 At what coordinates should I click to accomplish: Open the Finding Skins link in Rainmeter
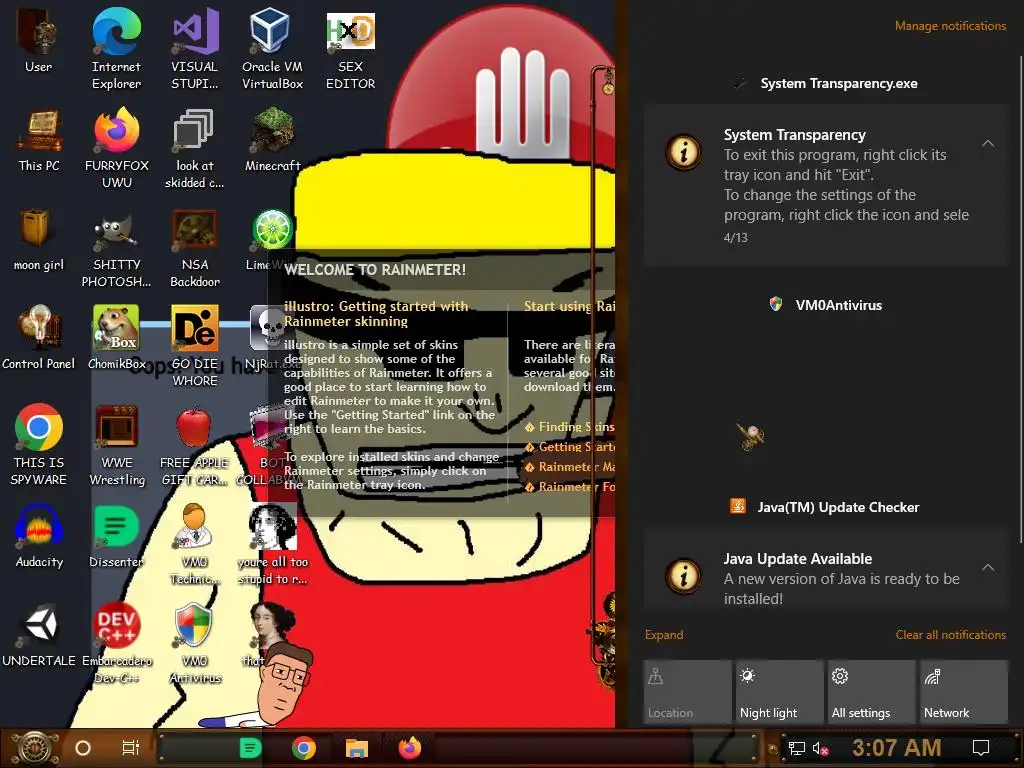(569, 426)
